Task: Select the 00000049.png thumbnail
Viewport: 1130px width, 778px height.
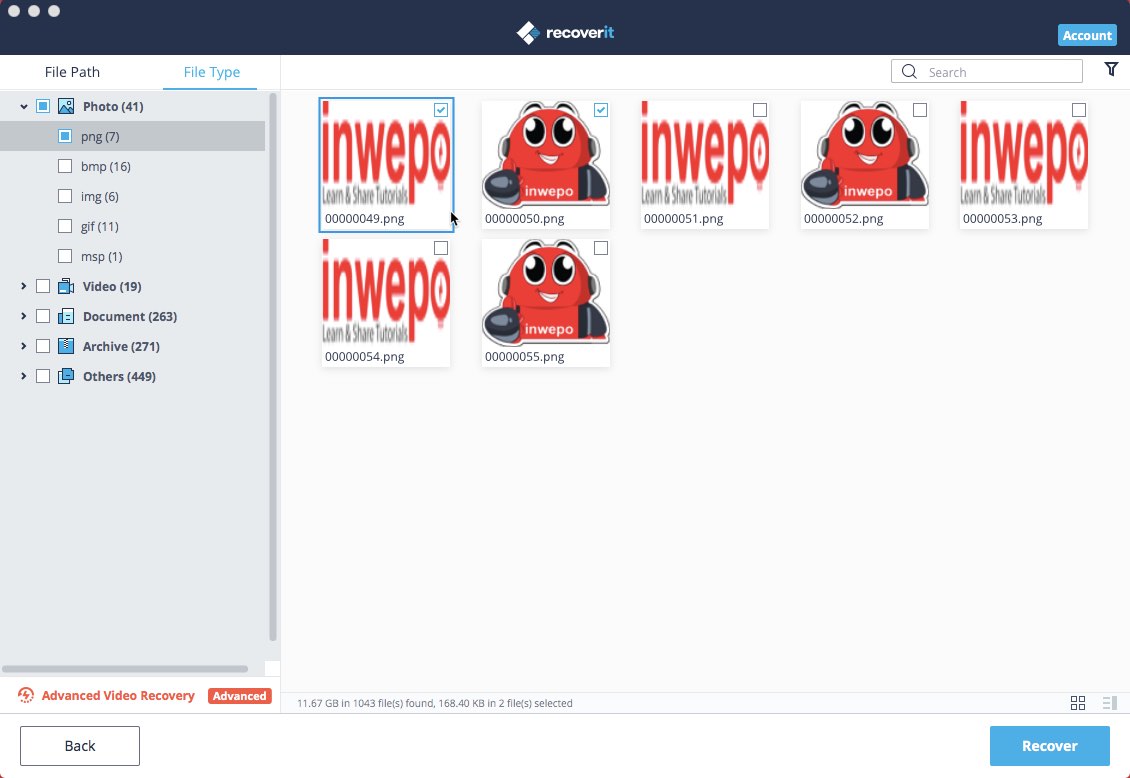Action: click(x=386, y=165)
